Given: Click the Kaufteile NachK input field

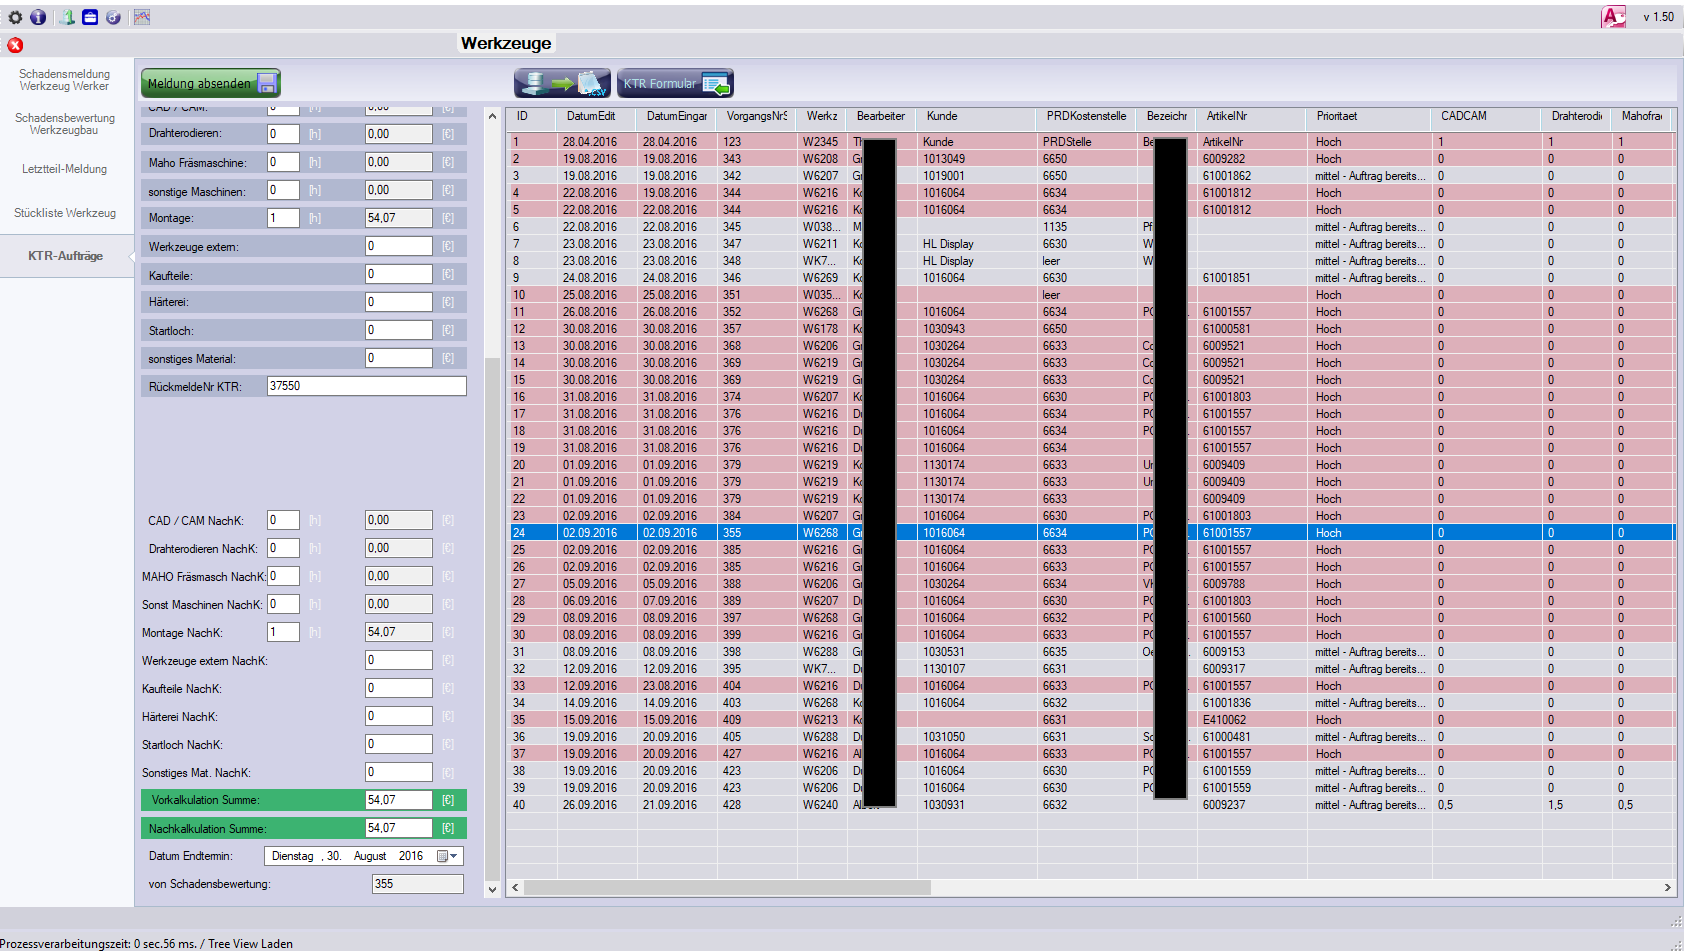Looking at the screenshot, I should [x=399, y=688].
